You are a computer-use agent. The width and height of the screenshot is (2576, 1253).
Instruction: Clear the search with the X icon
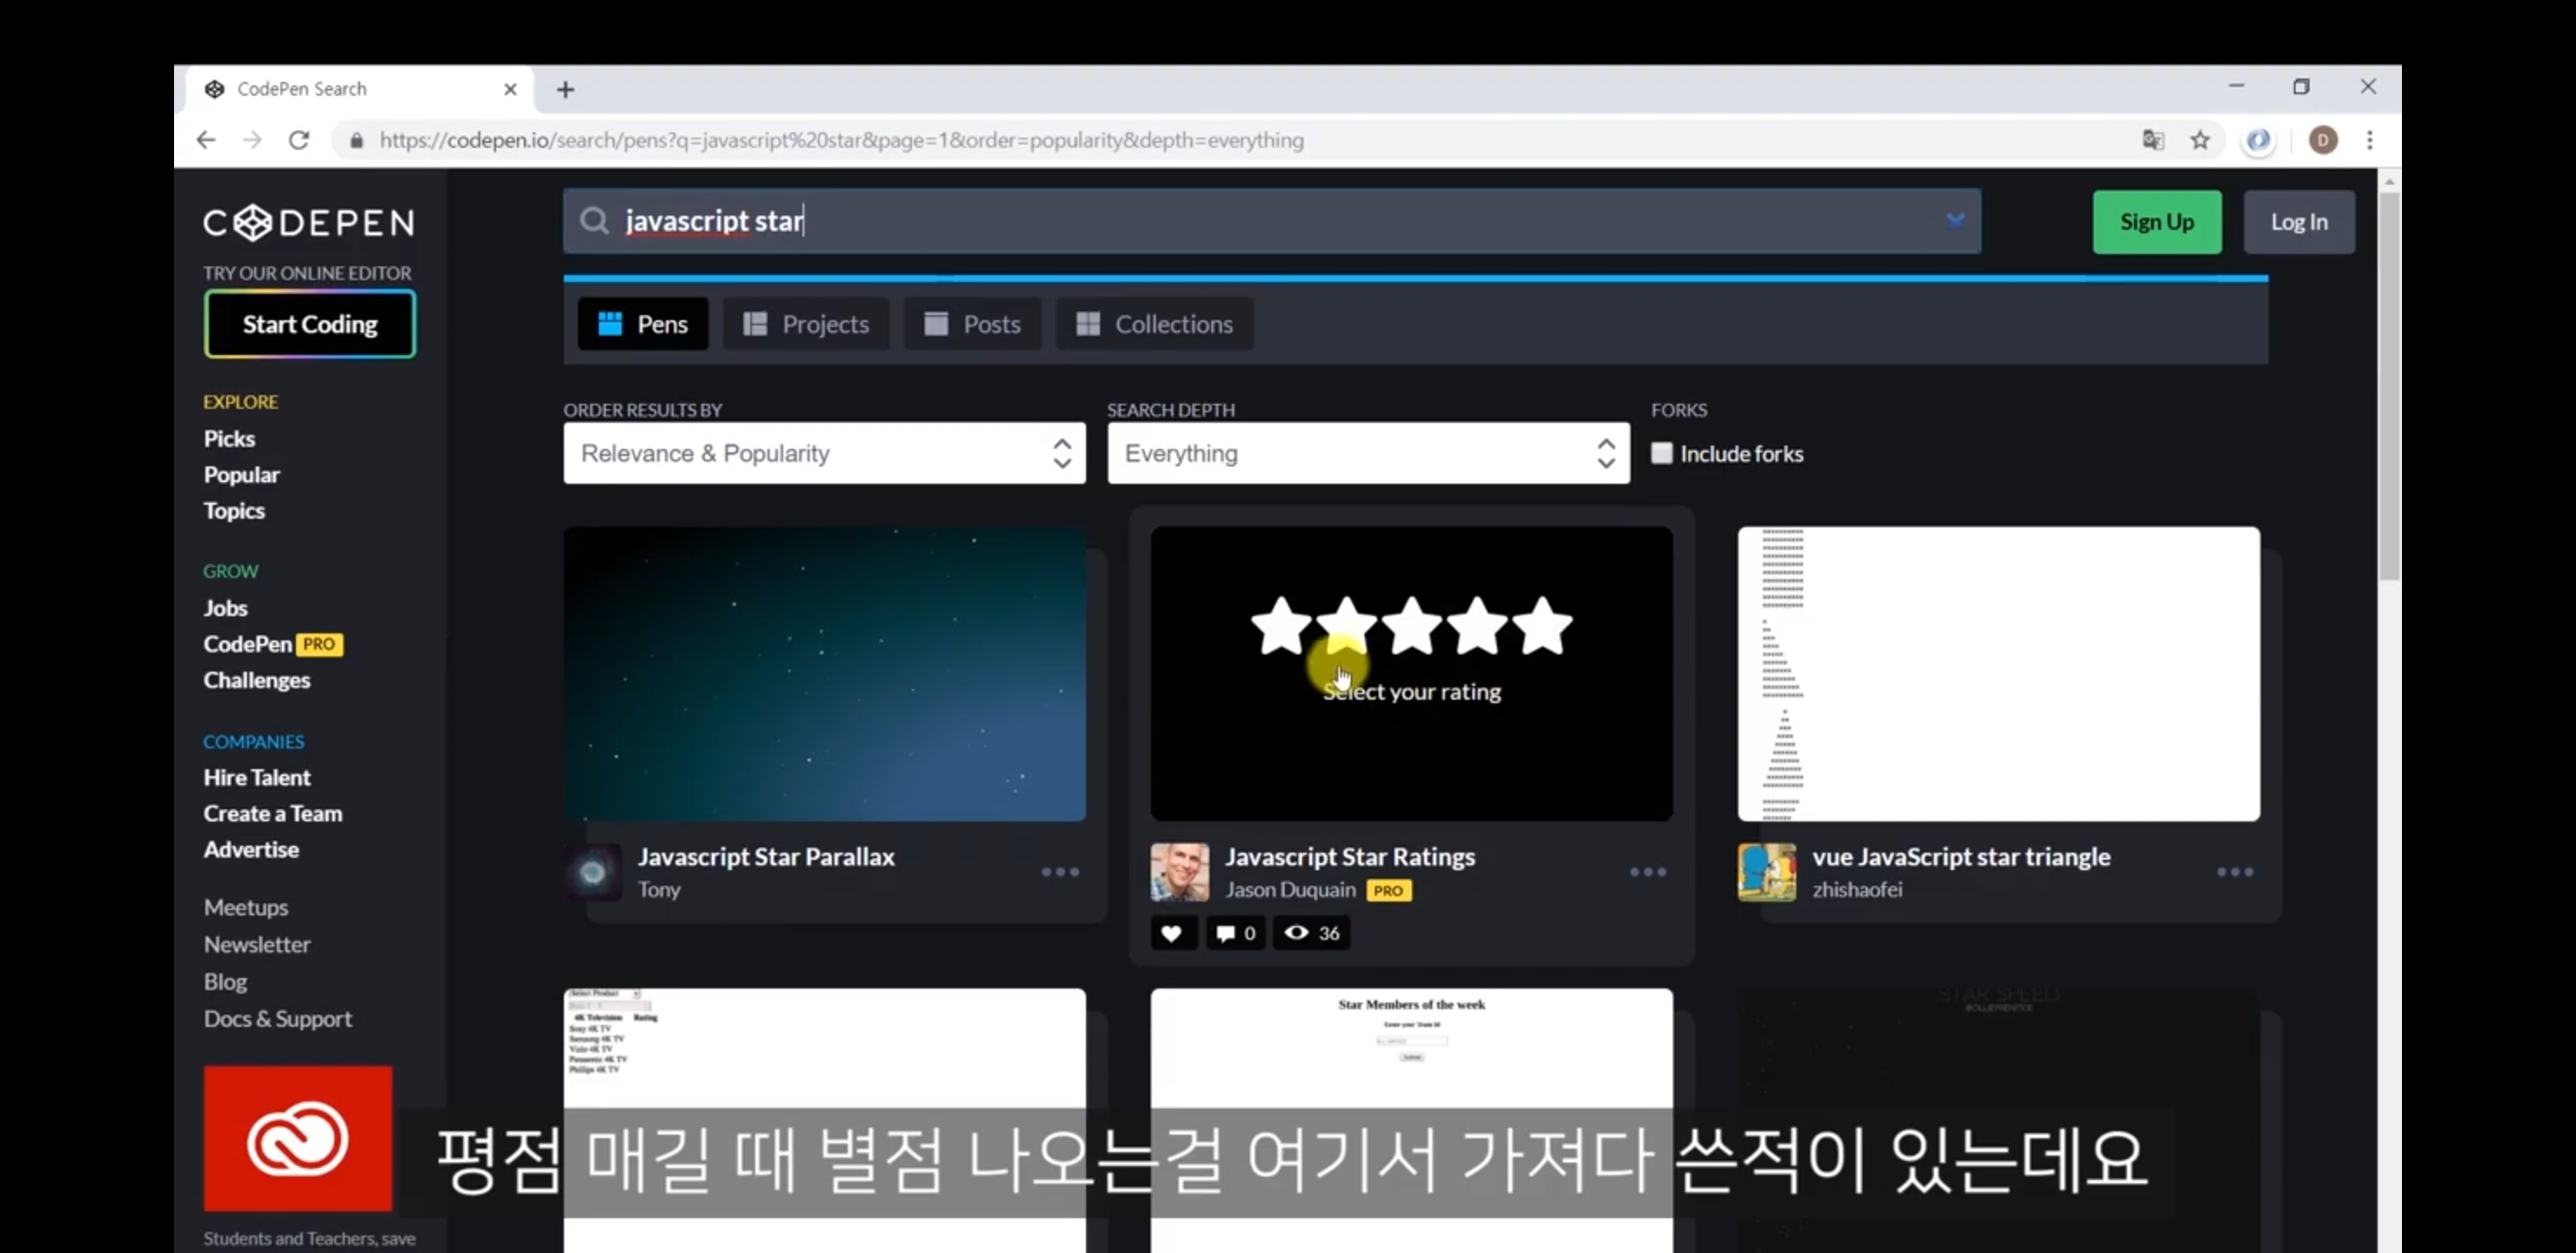pos(1955,221)
